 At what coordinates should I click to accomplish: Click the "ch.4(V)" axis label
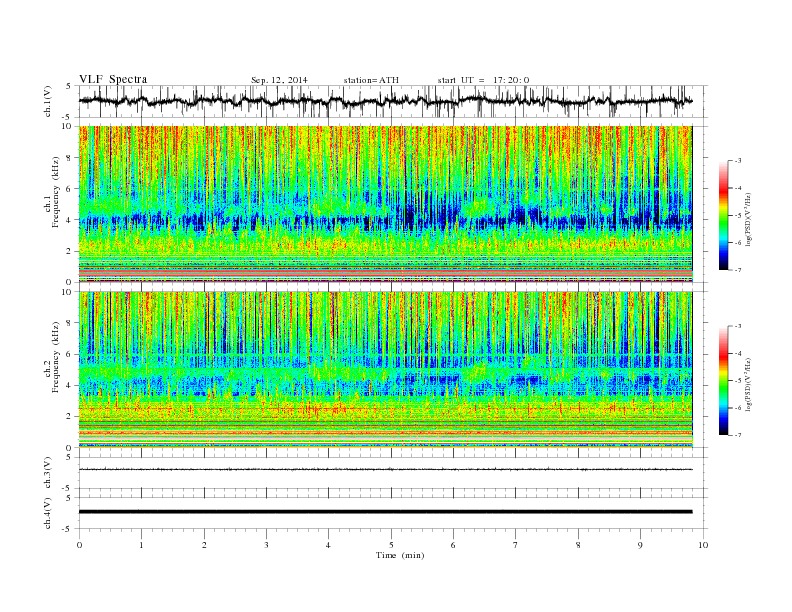click(x=47, y=513)
